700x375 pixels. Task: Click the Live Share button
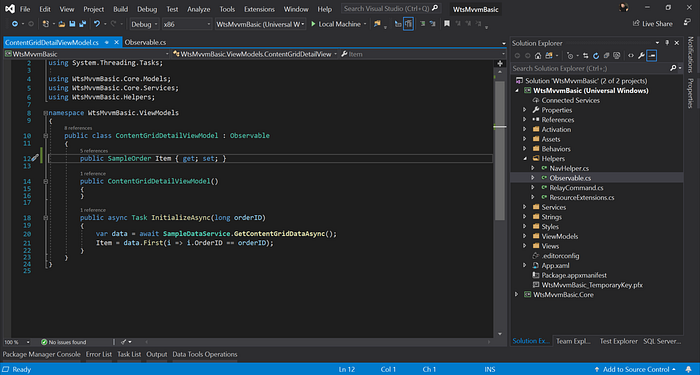pos(652,24)
